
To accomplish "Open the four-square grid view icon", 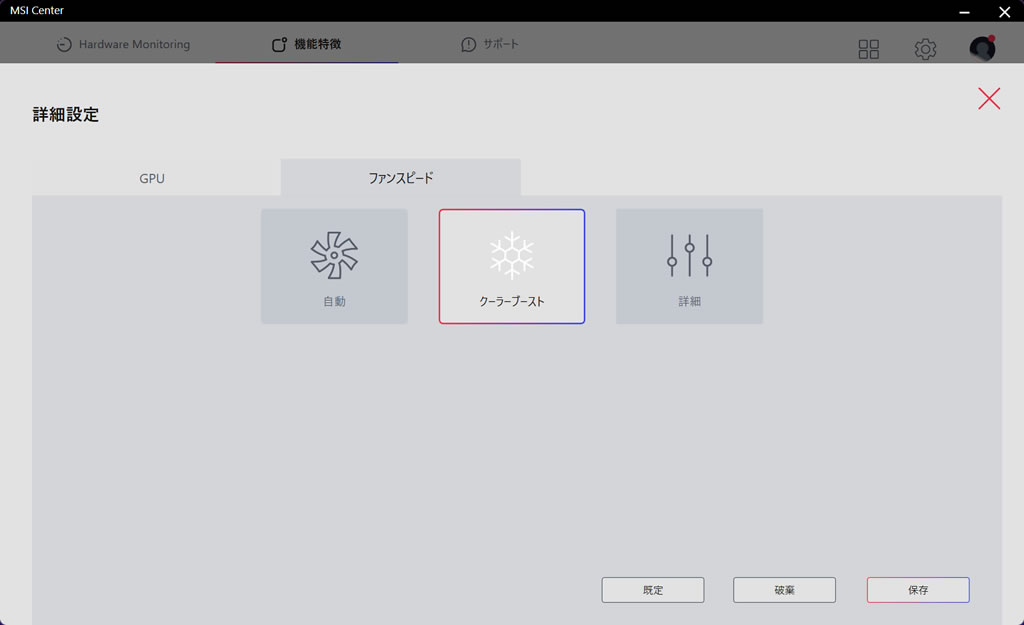I will [x=869, y=49].
